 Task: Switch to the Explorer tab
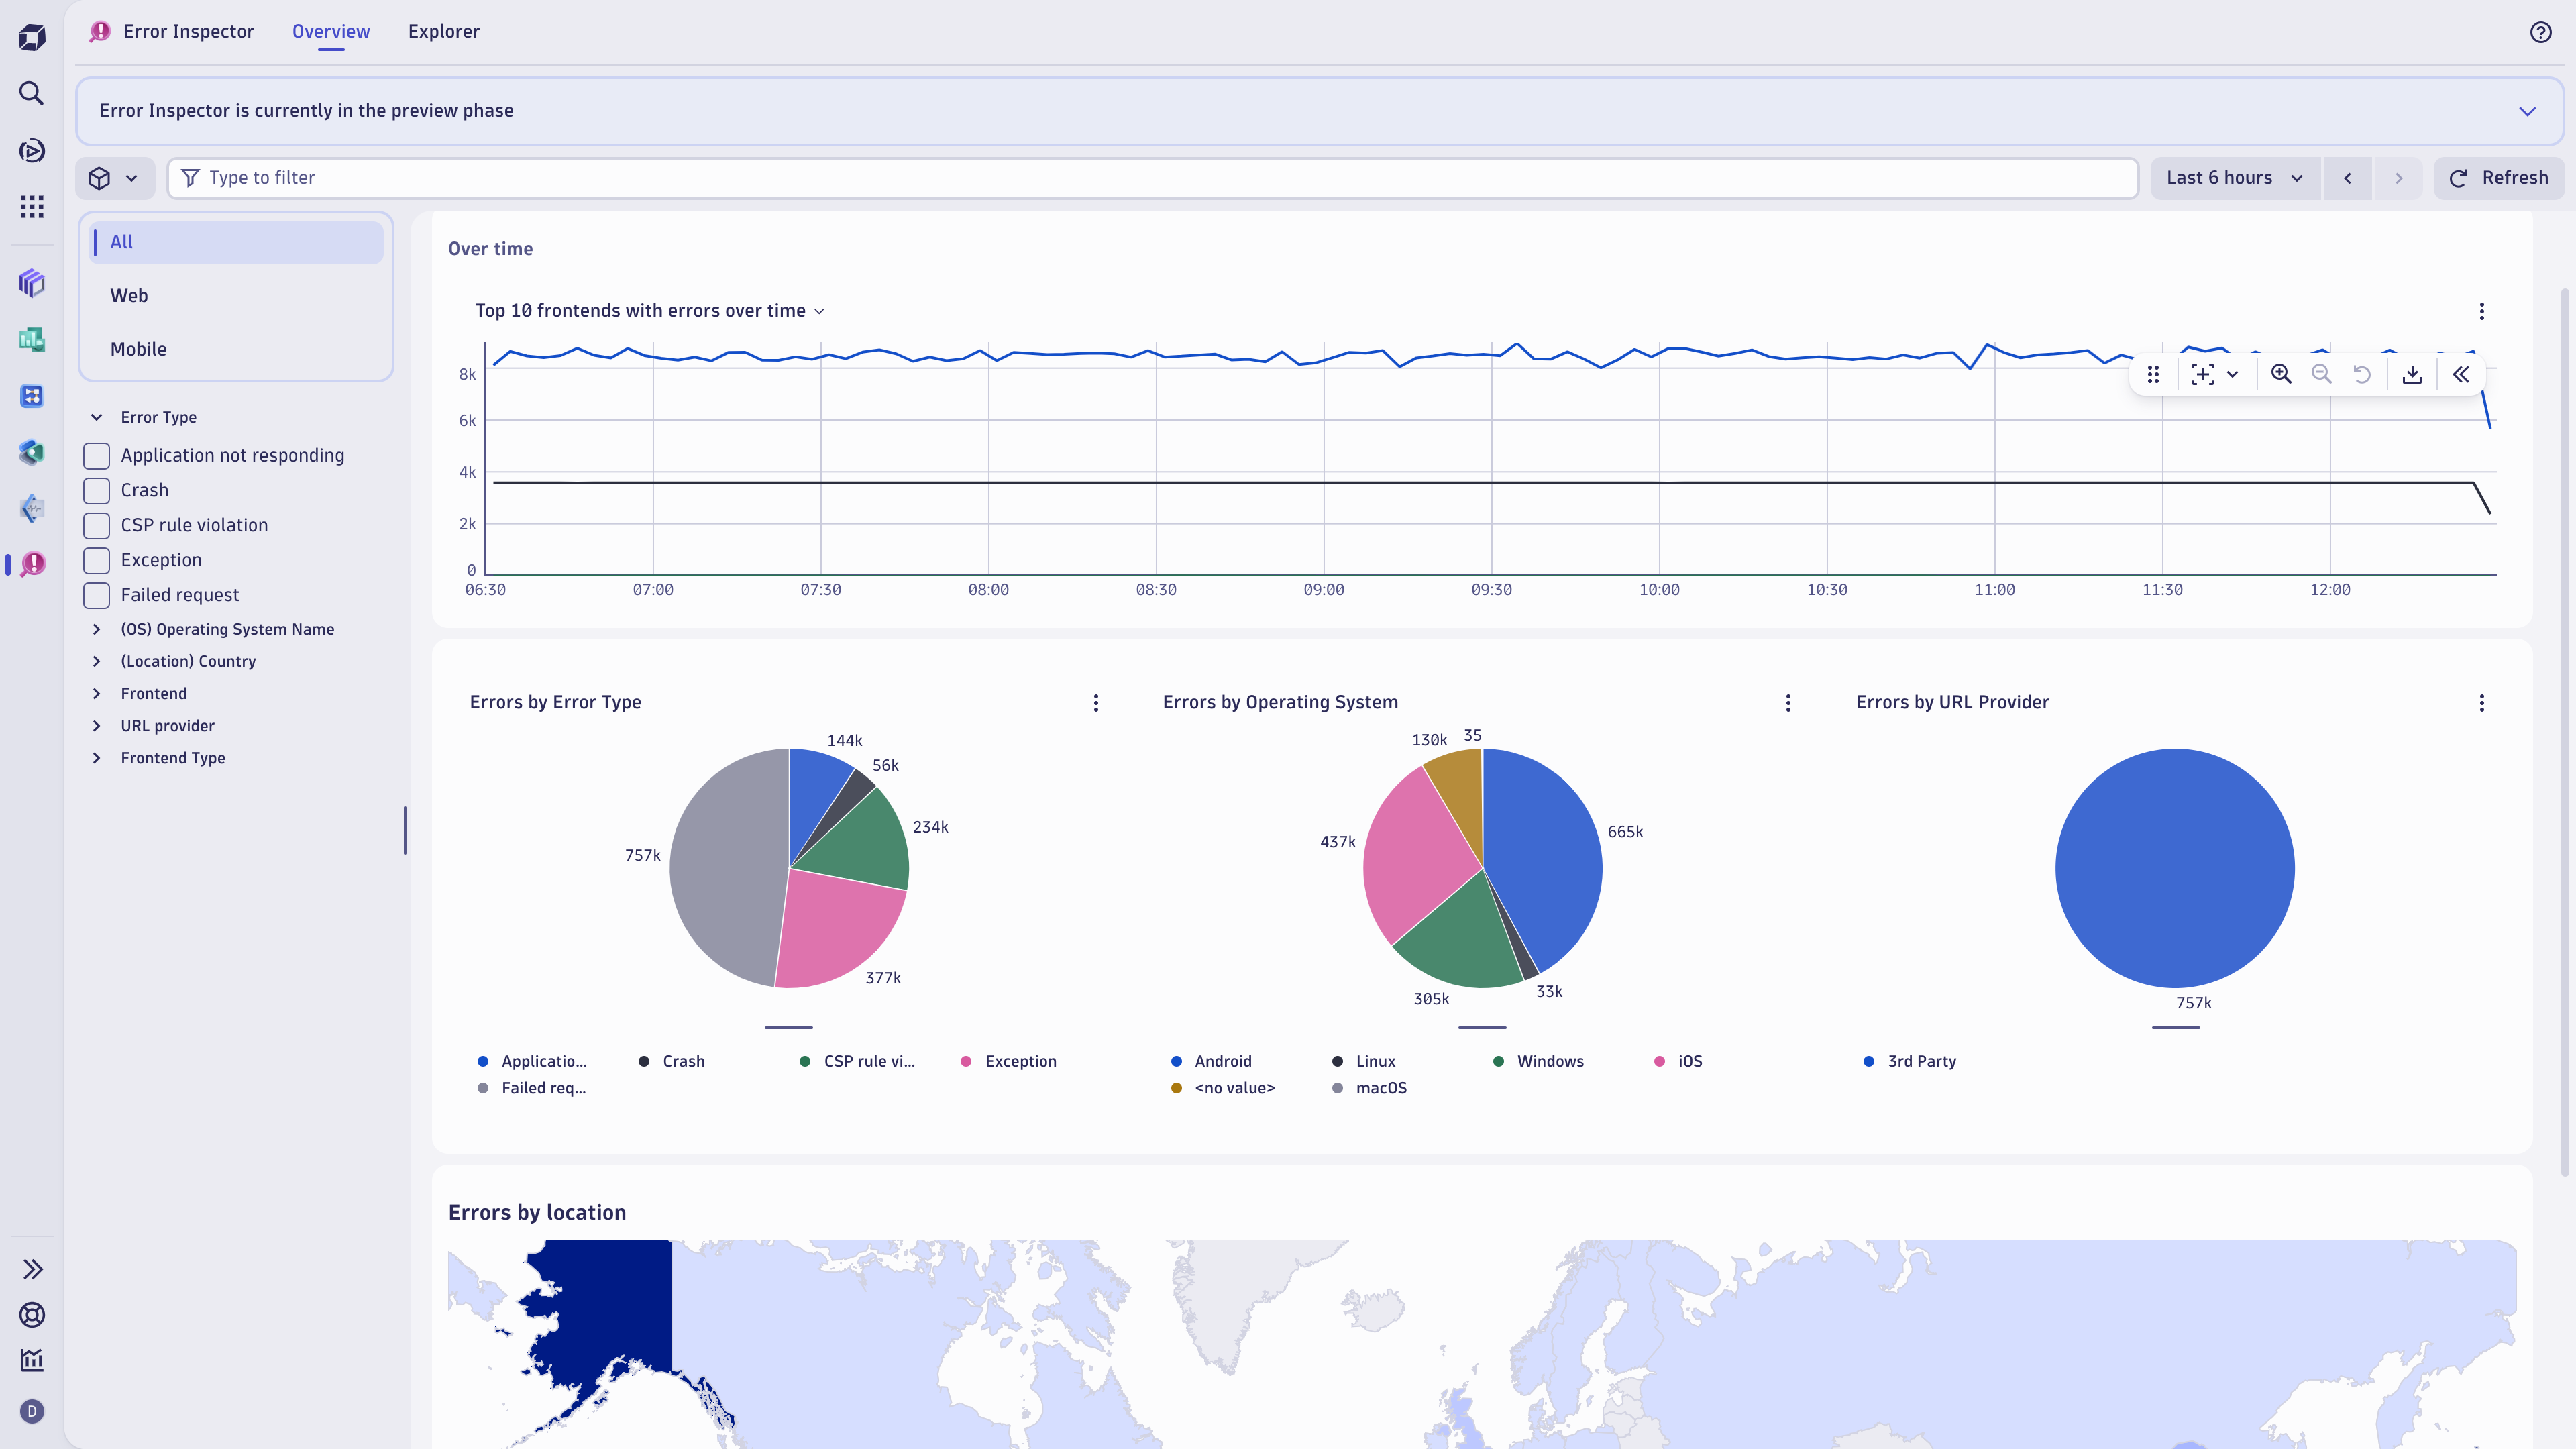click(x=443, y=31)
